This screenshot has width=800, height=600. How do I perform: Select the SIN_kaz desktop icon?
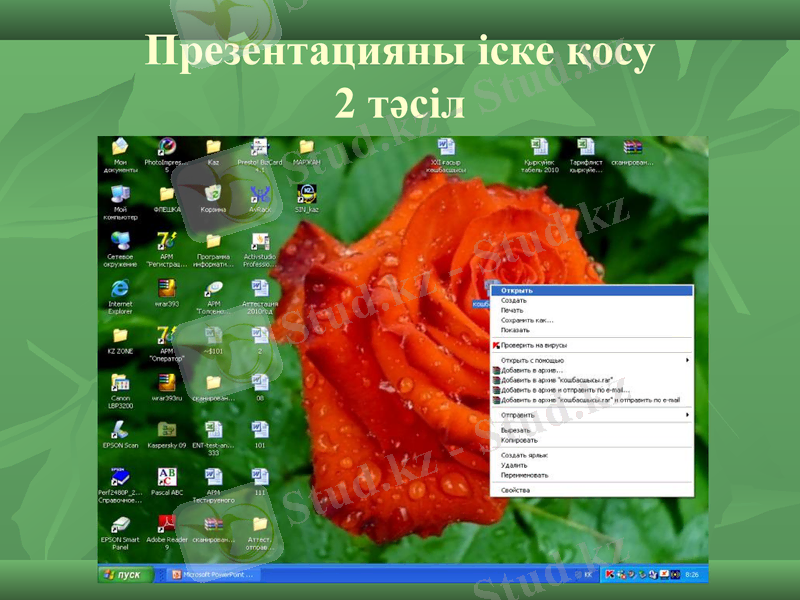[x=306, y=194]
